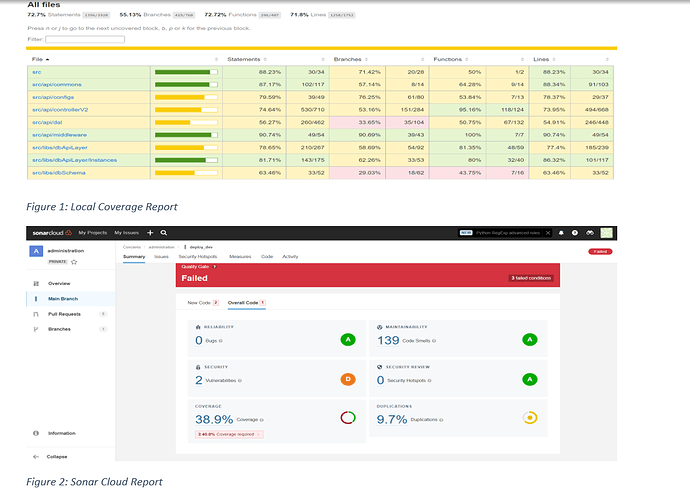Click the Main Branch sidebar icon

[x=36, y=299]
